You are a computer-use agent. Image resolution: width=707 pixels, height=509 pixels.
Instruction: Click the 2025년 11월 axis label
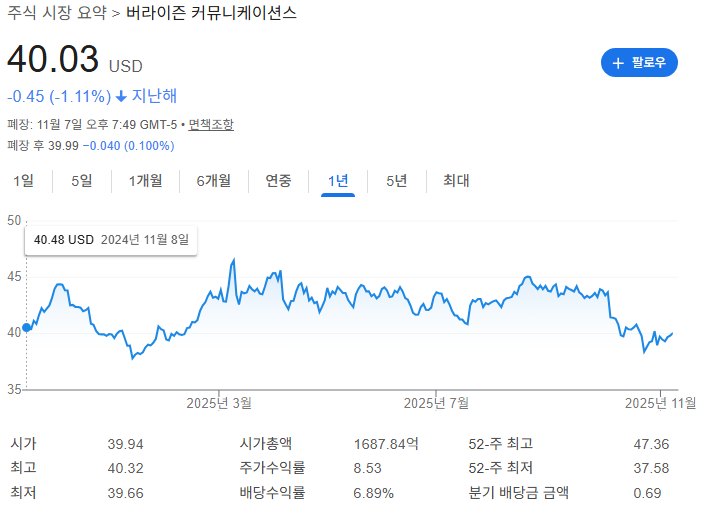pos(661,403)
